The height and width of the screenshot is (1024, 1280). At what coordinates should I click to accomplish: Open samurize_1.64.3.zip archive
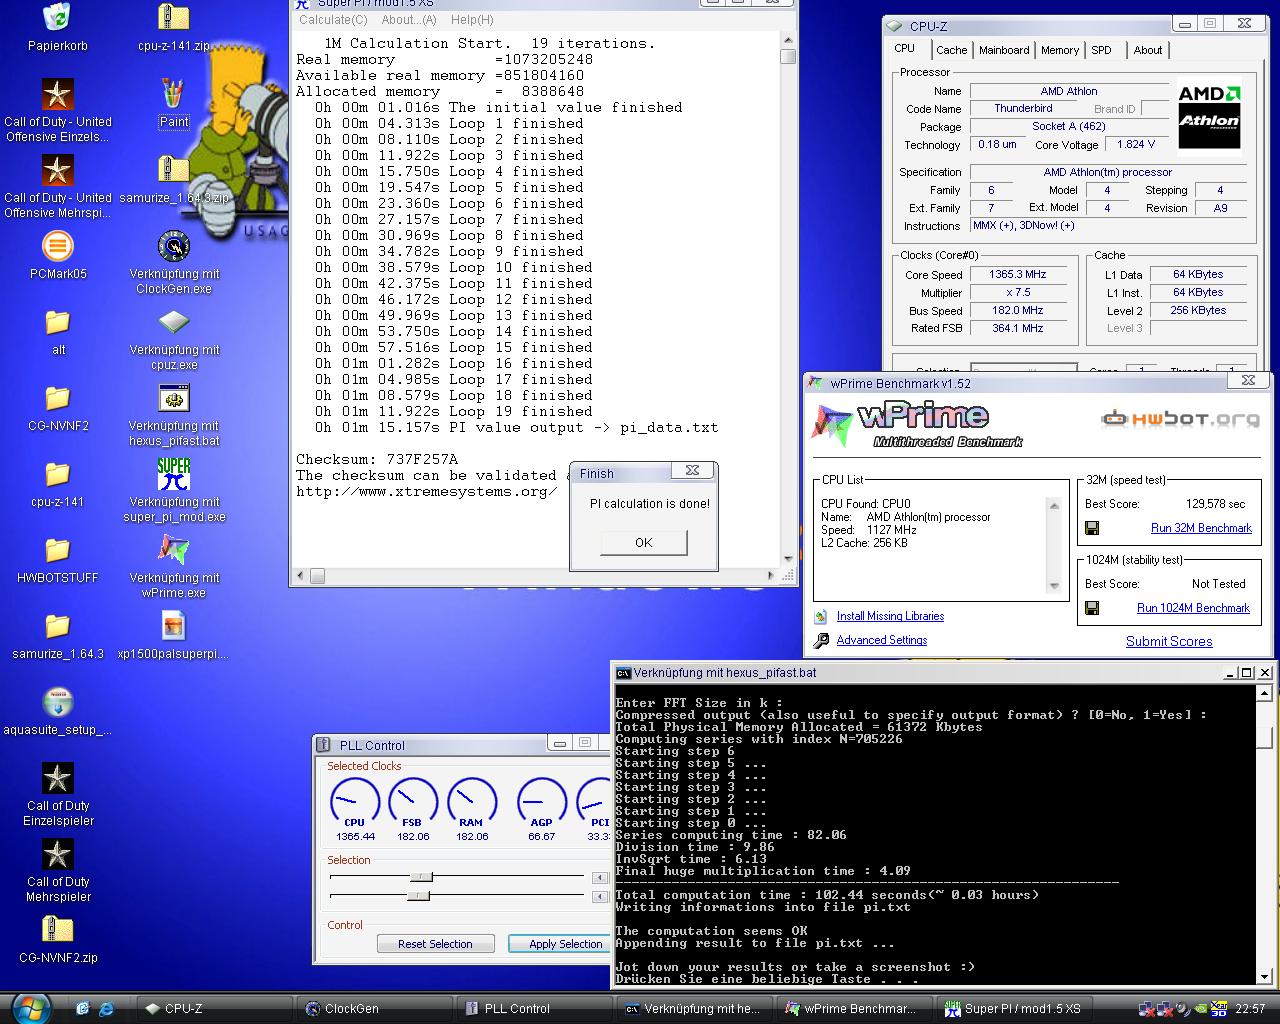pos(174,179)
